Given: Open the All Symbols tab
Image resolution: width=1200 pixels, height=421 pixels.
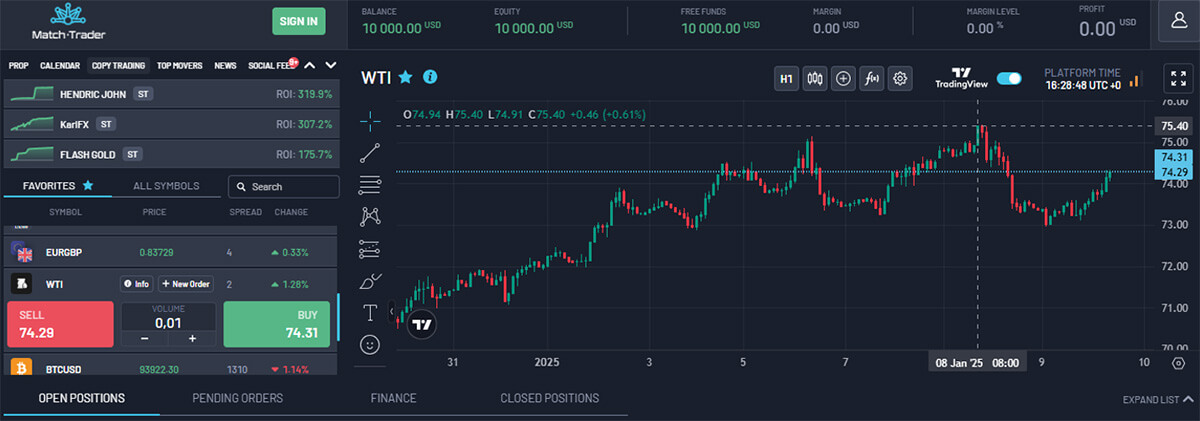Looking at the screenshot, I should pyautogui.click(x=166, y=186).
